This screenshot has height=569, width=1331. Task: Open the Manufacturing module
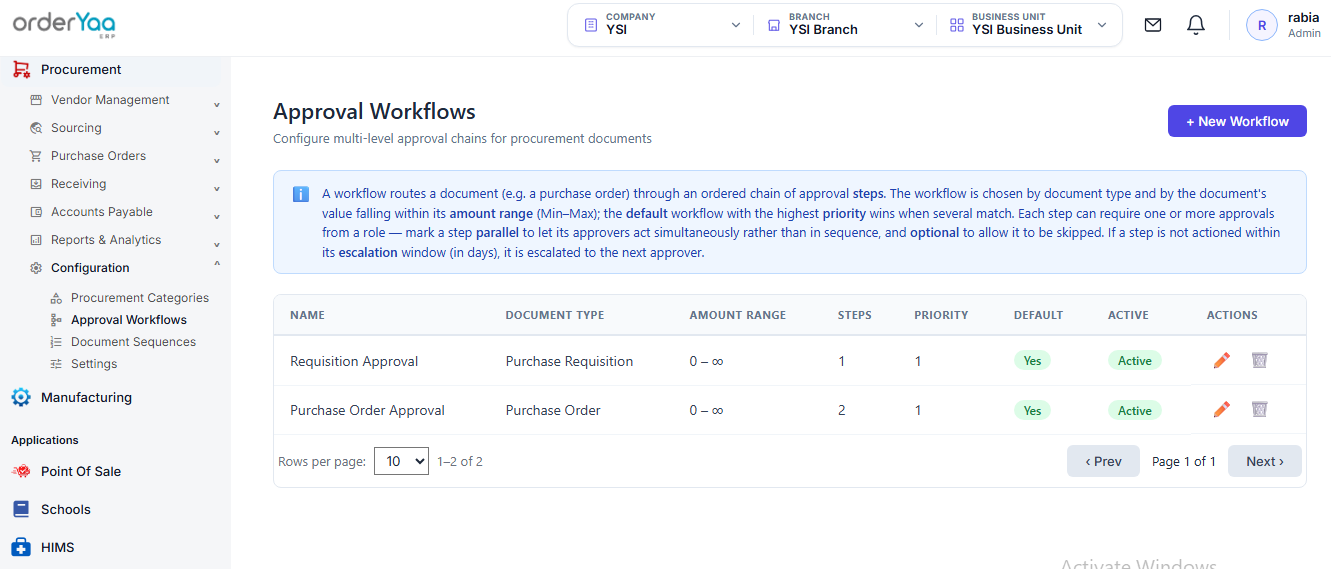pyautogui.click(x=86, y=398)
